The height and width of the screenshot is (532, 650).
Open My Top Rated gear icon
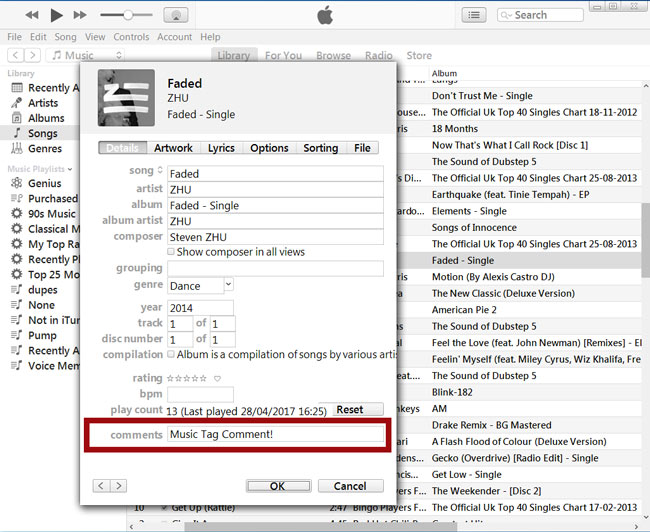click(17, 244)
